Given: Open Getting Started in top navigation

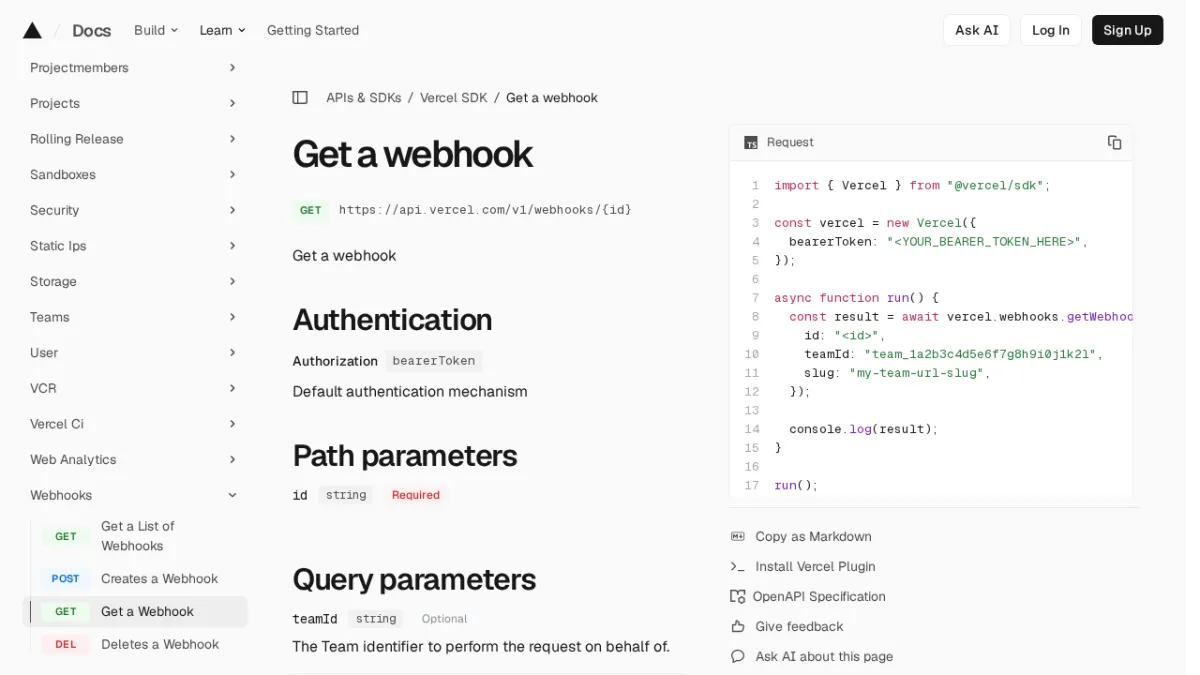Looking at the screenshot, I should pyautogui.click(x=313, y=30).
